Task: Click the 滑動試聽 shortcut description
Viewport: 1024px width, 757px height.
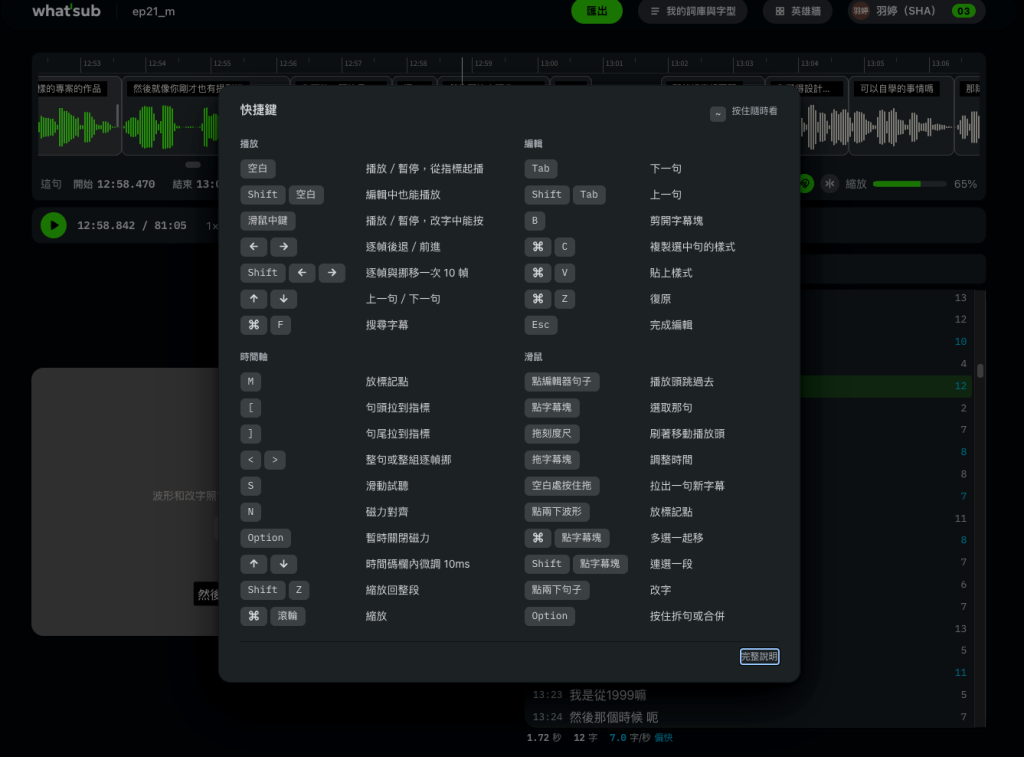Action: tap(387, 486)
